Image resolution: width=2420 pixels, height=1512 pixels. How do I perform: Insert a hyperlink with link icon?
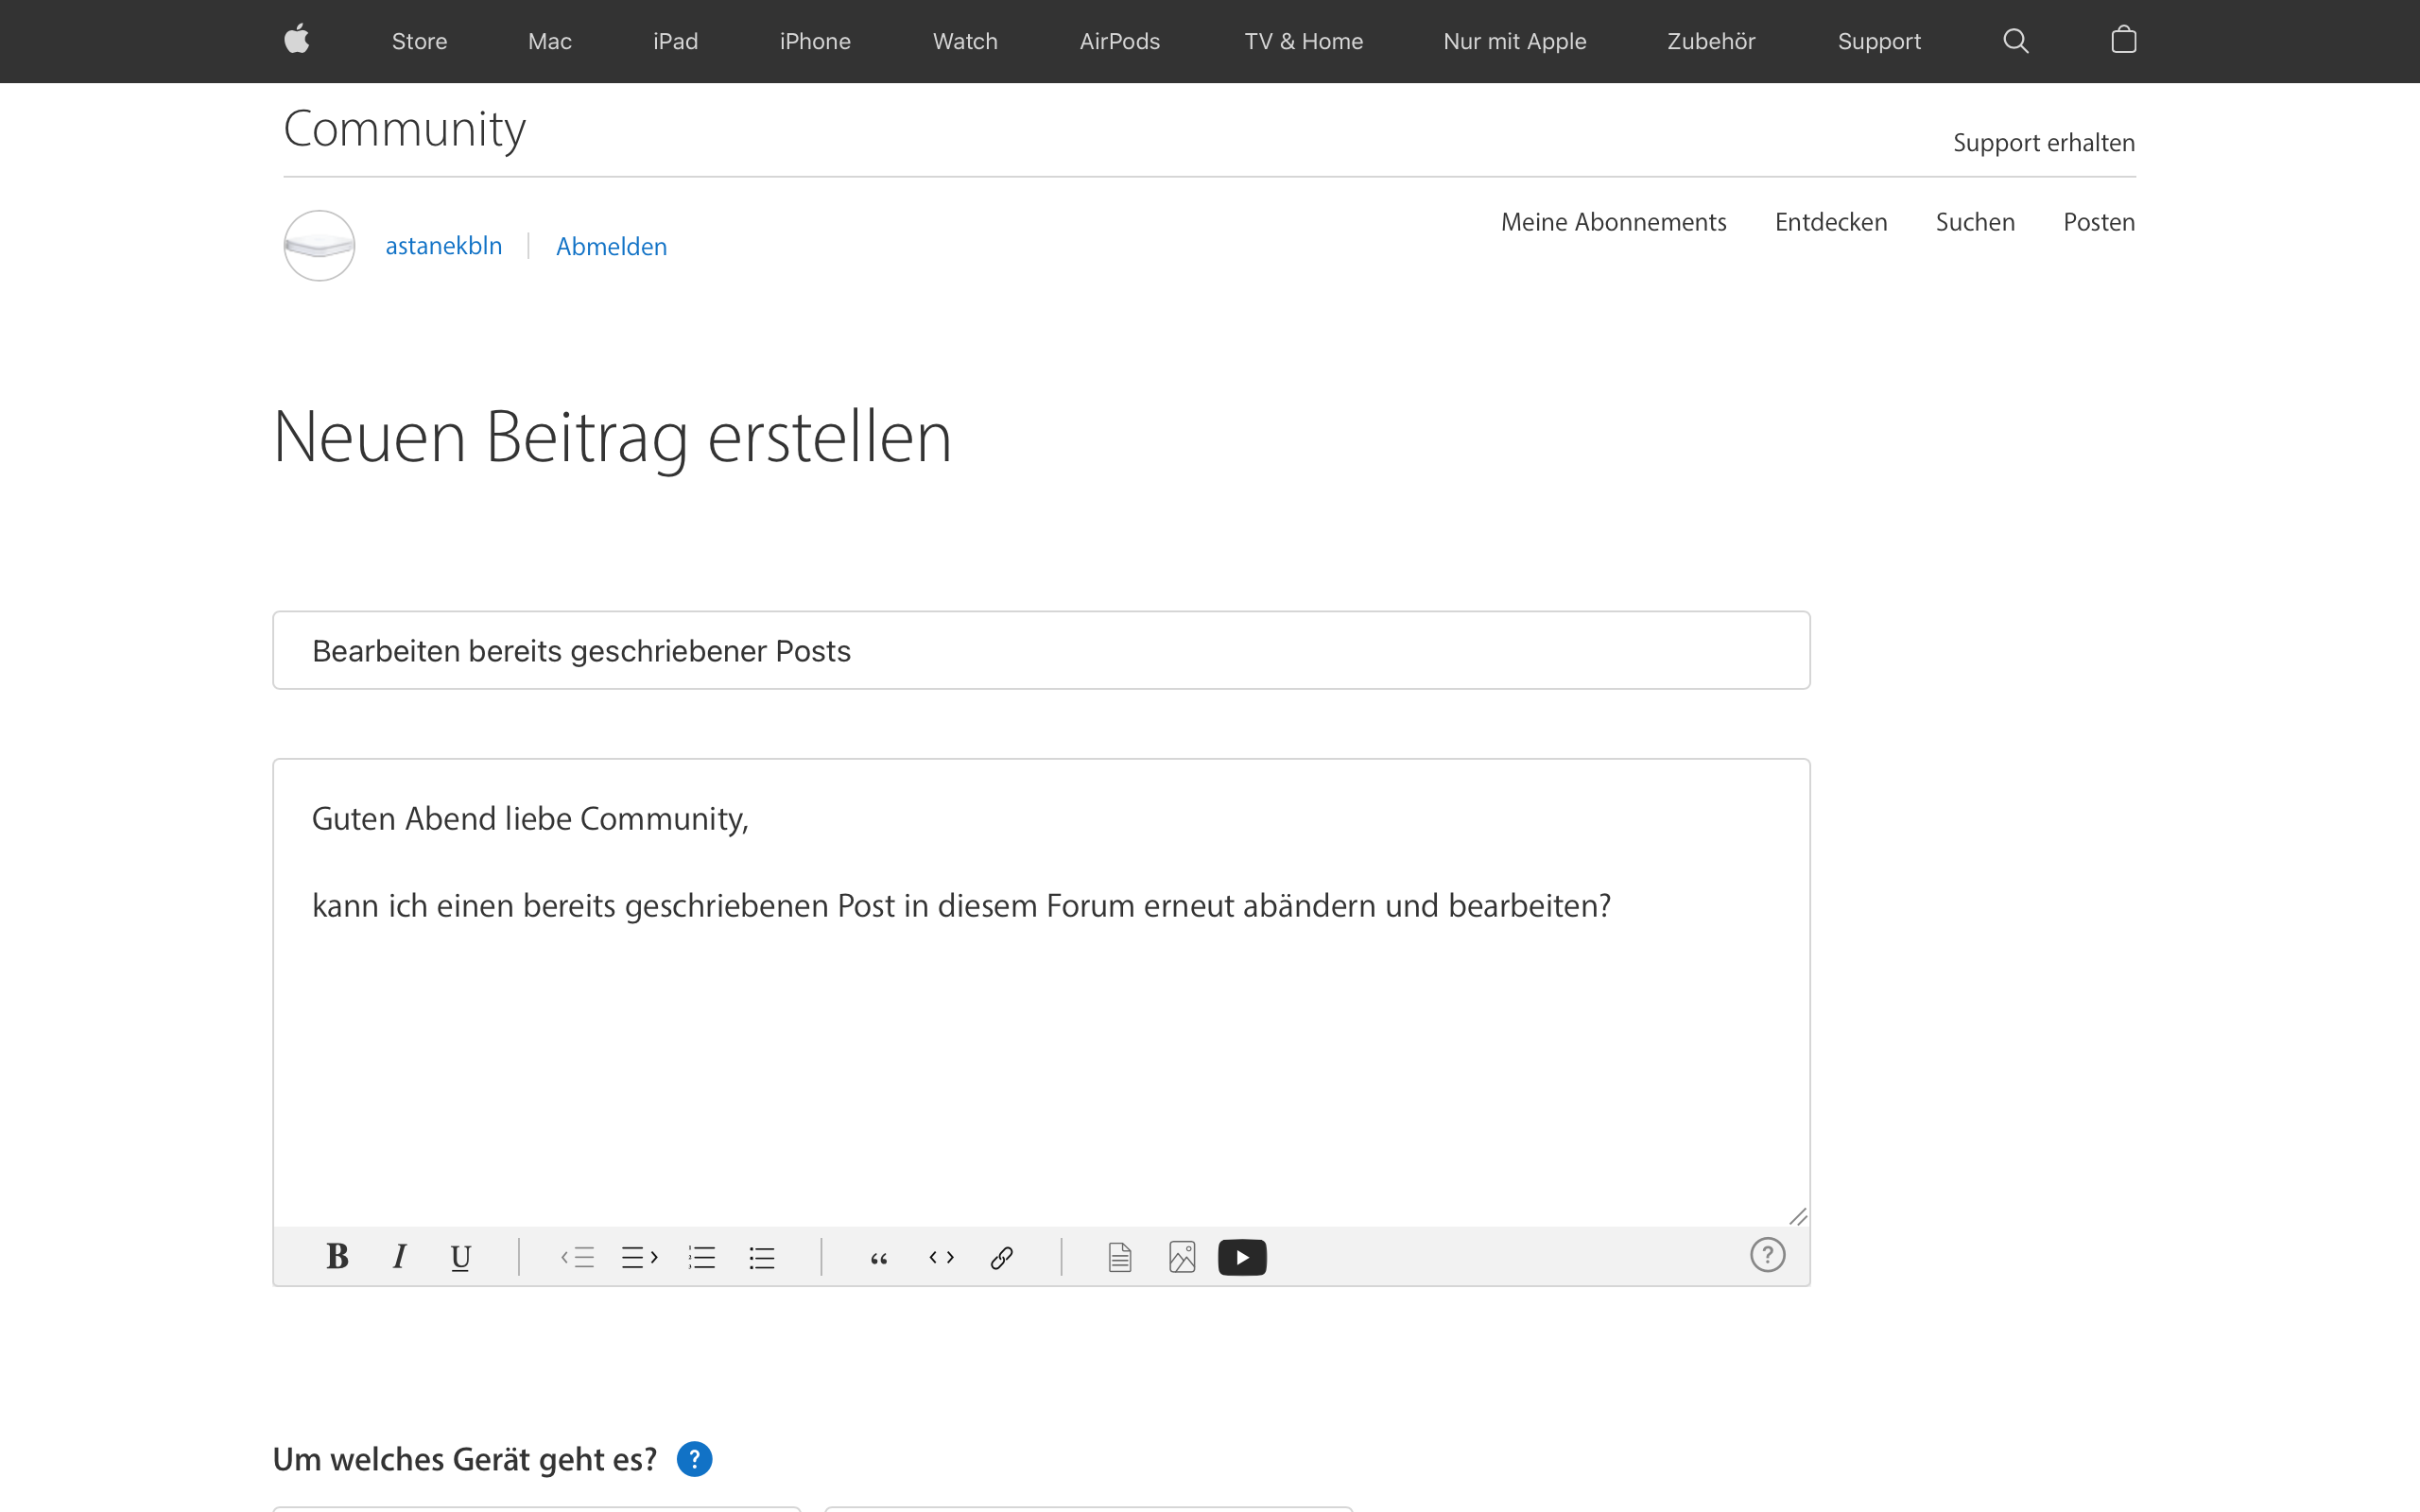click(1002, 1257)
